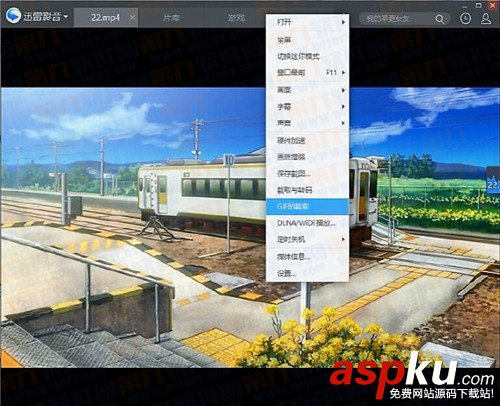
Task: Close the player window
Action: click(493, 5)
